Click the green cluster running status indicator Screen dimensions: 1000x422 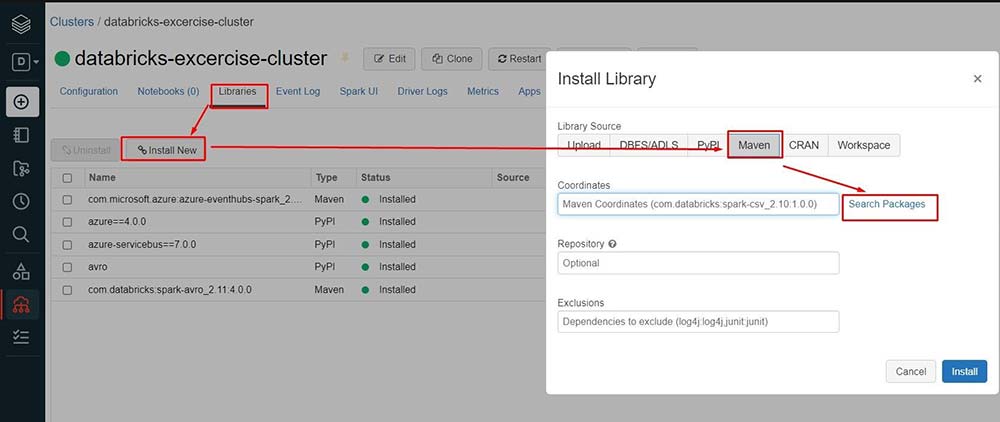click(x=62, y=59)
